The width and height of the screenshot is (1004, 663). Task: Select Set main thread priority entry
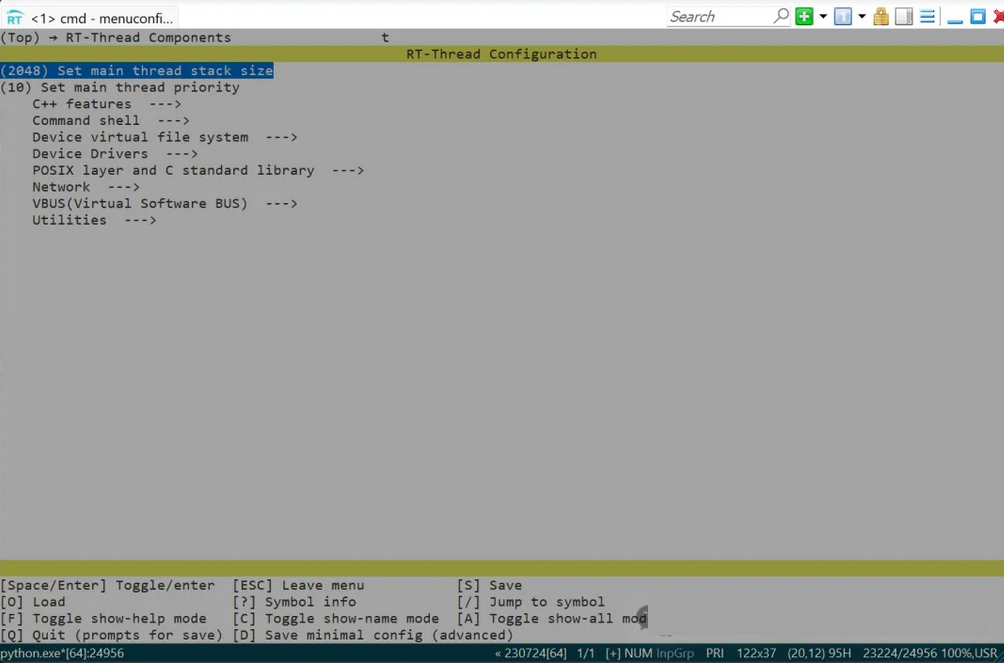point(120,87)
